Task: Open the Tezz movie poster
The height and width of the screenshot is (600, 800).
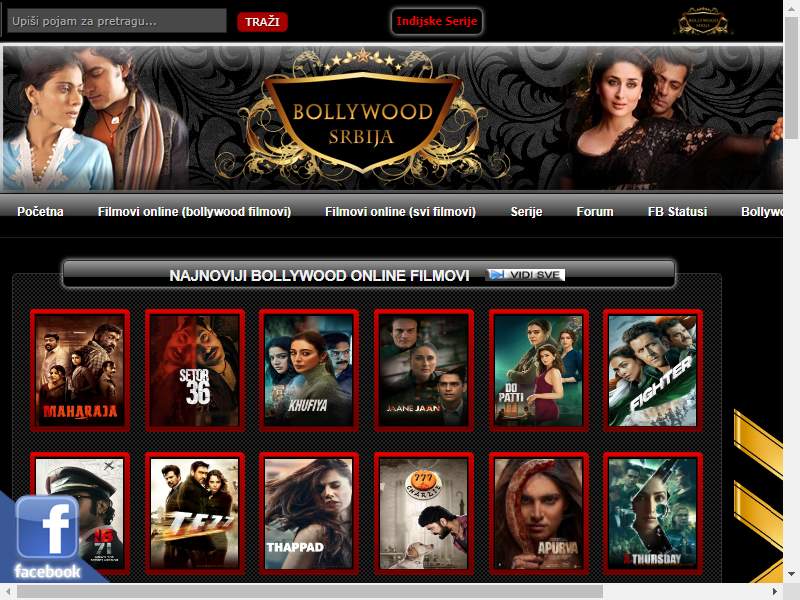Action: tap(194, 513)
